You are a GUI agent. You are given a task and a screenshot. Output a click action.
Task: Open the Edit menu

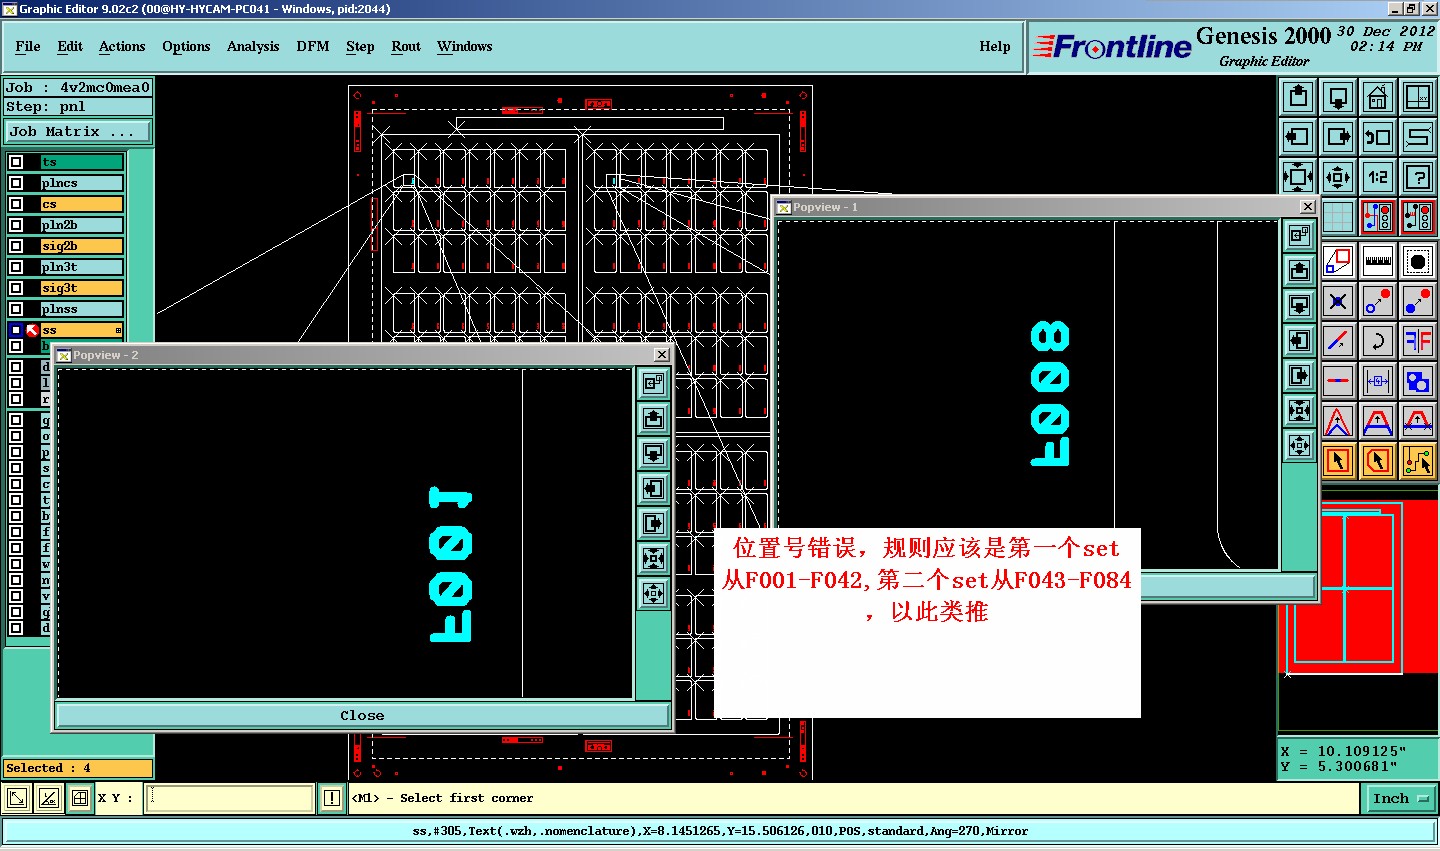pos(70,46)
